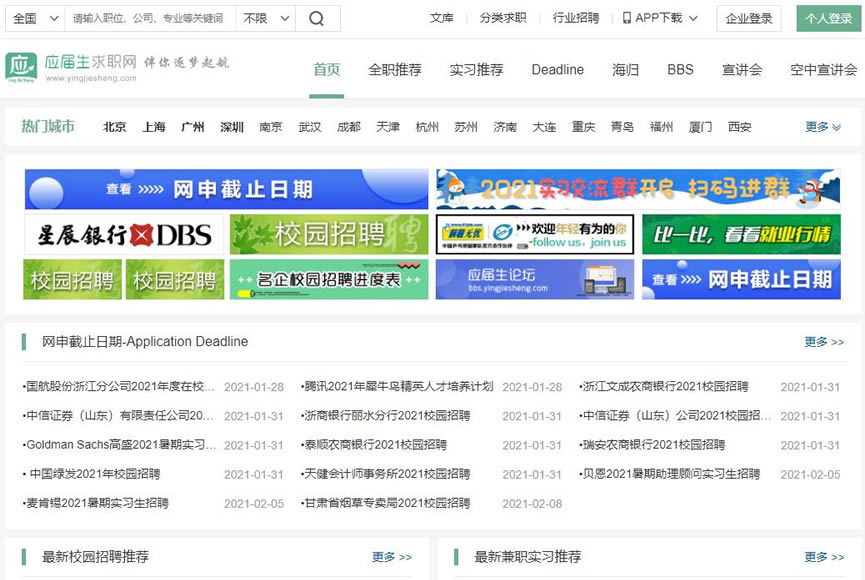Image resolution: width=865 pixels, height=580 pixels.
Task: Open the 应届生论坛 banner
Action: click(x=535, y=279)
